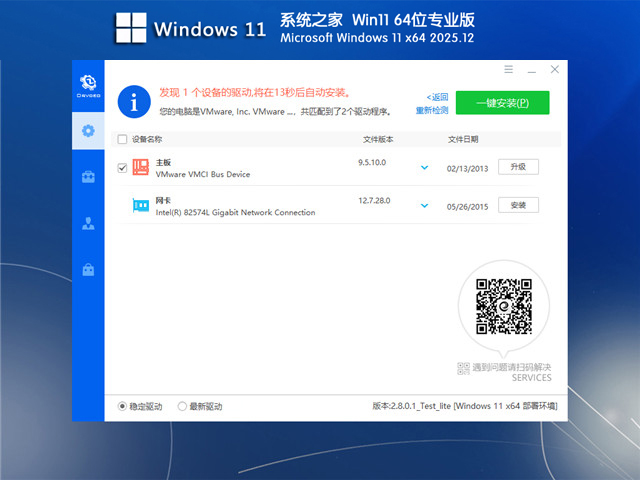Select the 最新驱动 radio option
640x480 pixels.
pos(182,406)
